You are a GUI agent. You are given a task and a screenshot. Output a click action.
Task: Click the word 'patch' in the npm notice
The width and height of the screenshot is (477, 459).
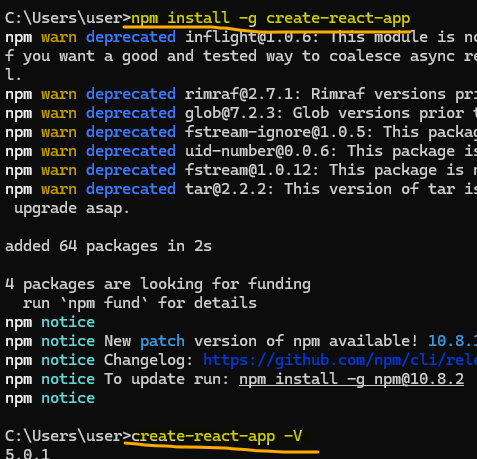(162, 341)
